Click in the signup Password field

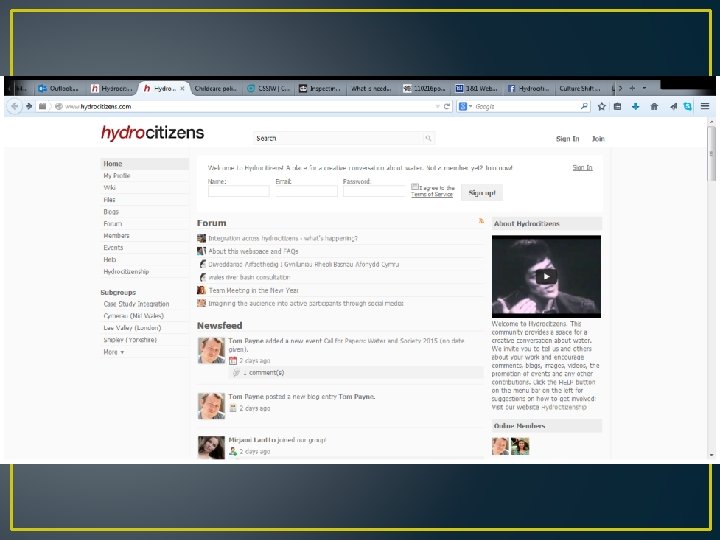pos(374,191)
